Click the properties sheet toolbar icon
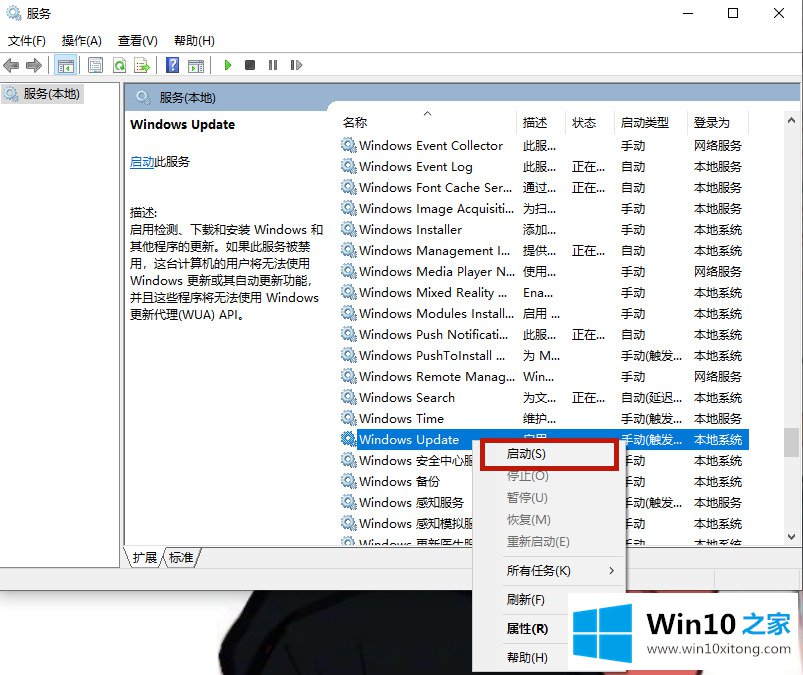This screenshot has height=675, width=803. 95,65
